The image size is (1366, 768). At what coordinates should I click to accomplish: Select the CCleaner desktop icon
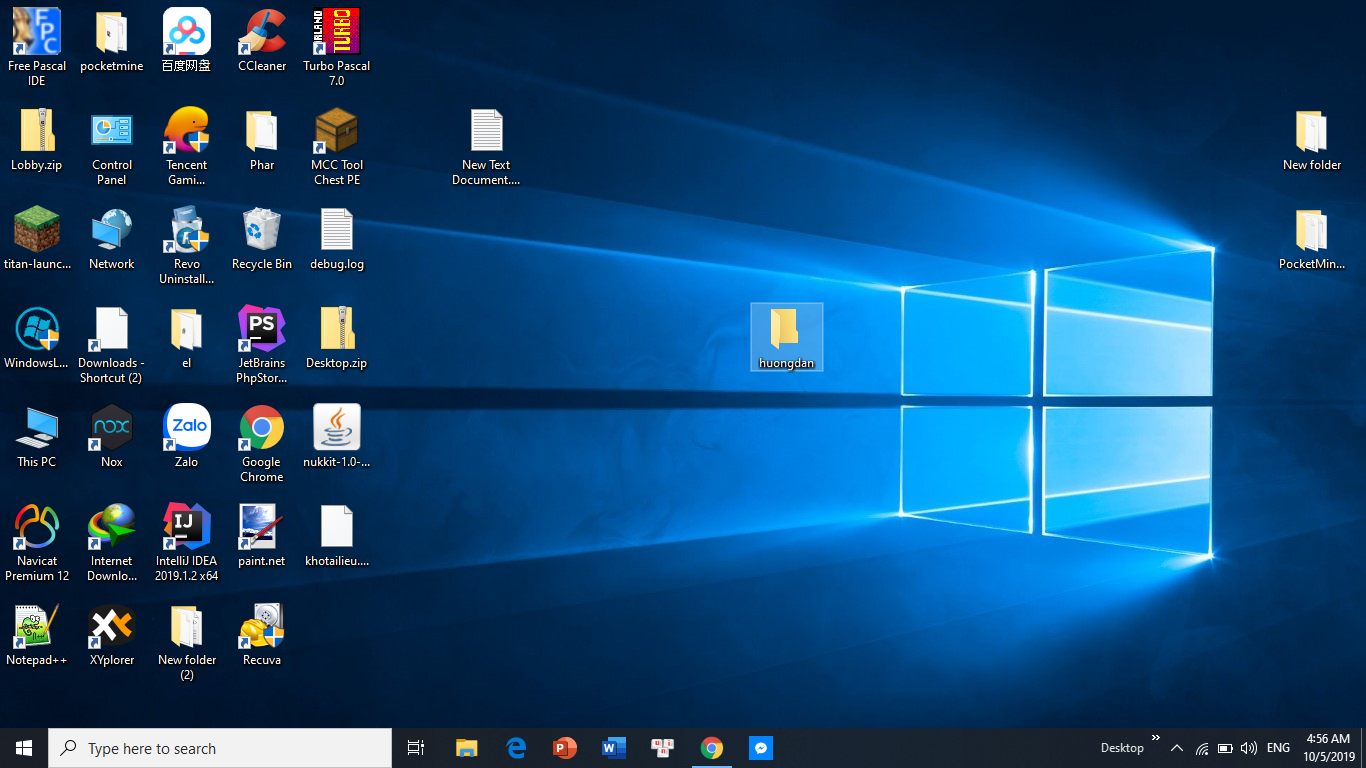pos(261,33)
